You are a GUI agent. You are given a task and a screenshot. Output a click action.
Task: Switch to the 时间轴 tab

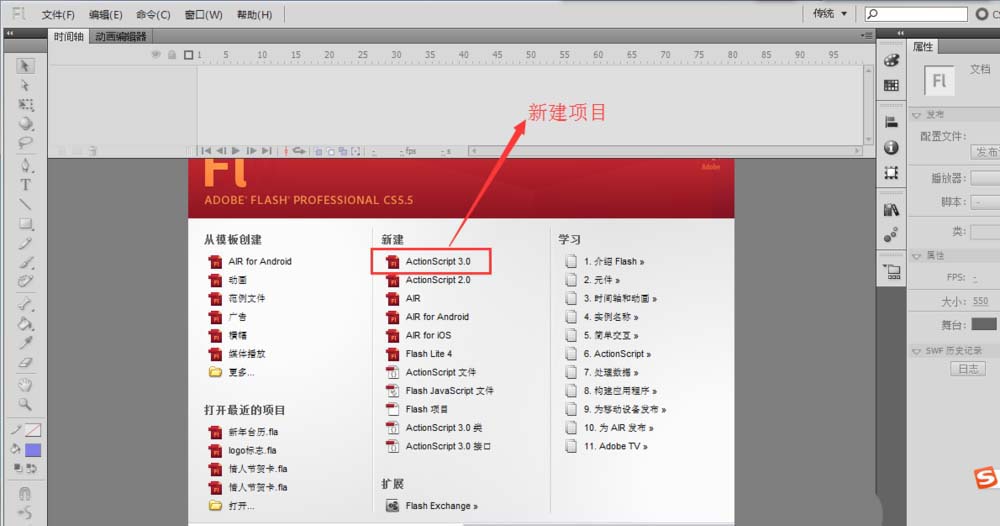(69, 36)
